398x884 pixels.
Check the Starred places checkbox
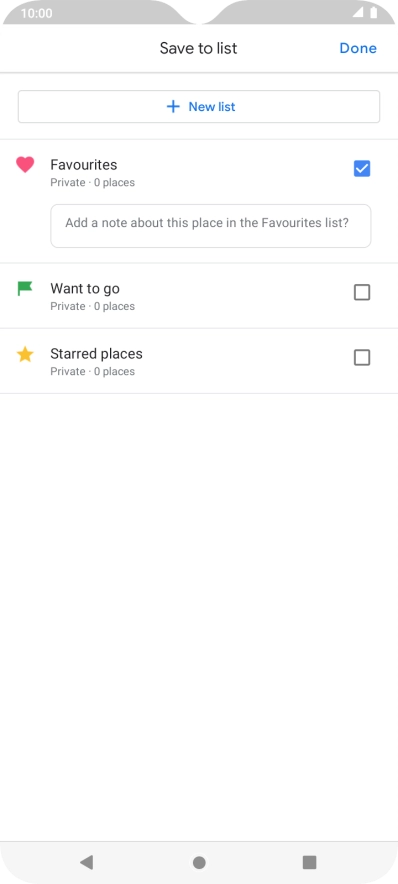click(362, 357)
